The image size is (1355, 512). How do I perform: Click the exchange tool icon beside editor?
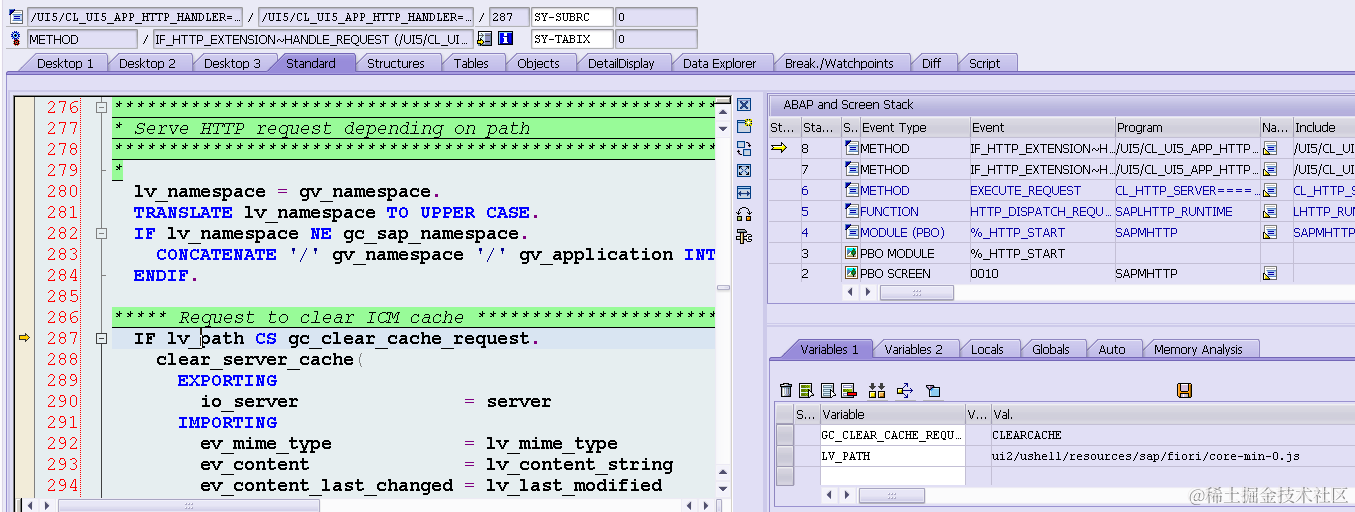click(743, 148)
